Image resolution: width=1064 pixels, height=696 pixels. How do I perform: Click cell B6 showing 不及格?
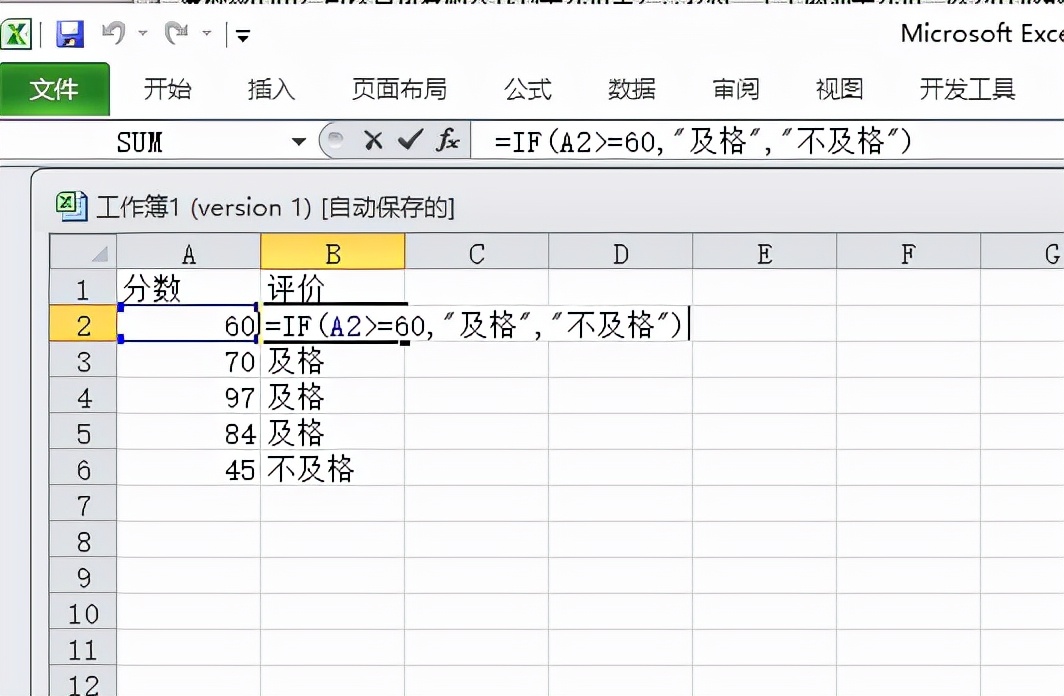click(332, 469)
